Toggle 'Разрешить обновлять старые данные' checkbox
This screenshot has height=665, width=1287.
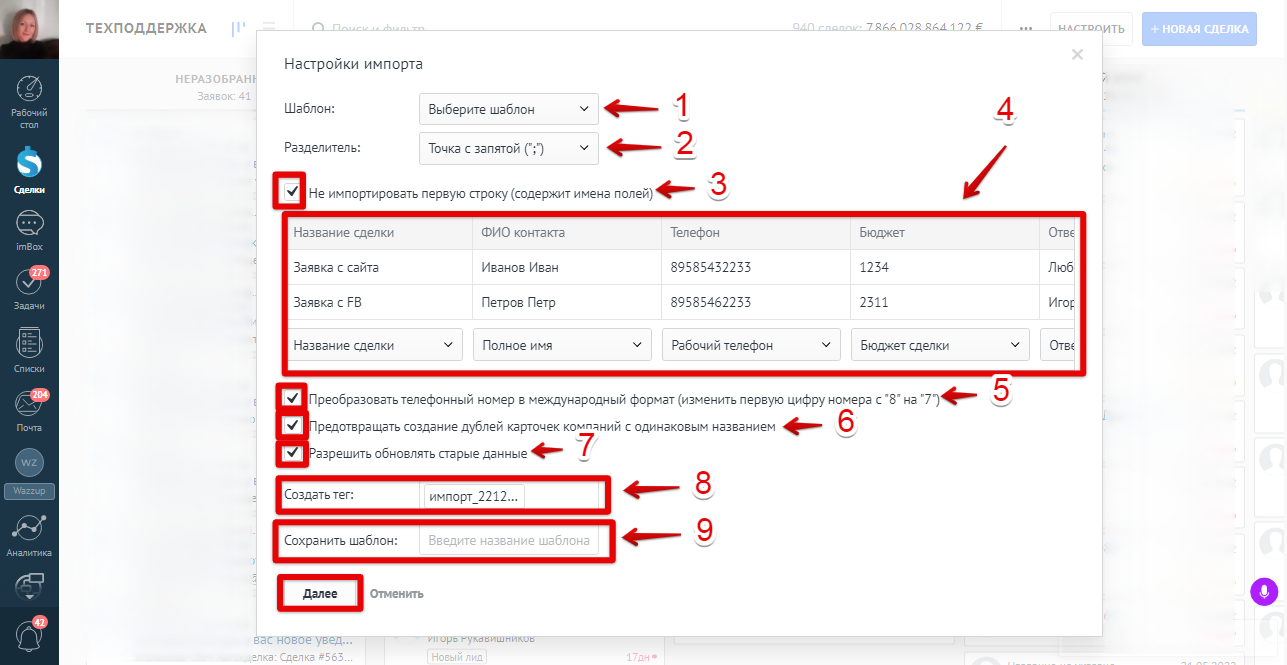click(x=291, y=454)
